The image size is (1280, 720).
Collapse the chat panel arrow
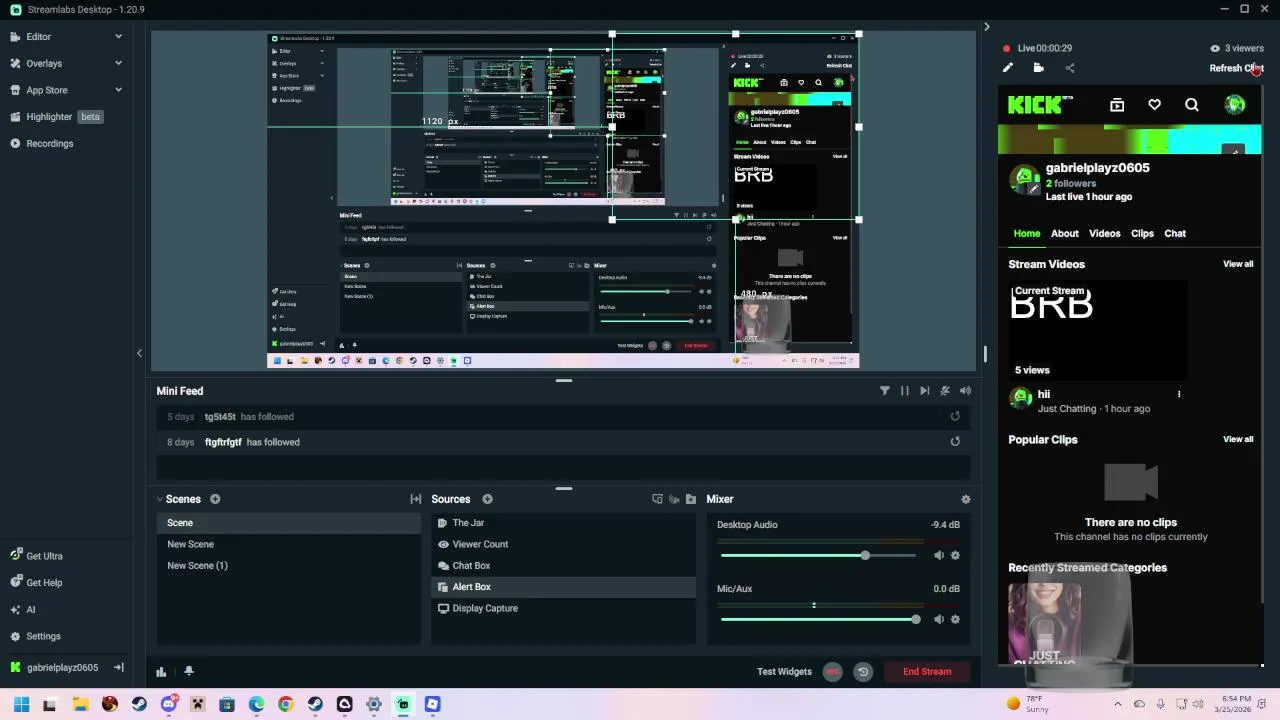(986, 27)
